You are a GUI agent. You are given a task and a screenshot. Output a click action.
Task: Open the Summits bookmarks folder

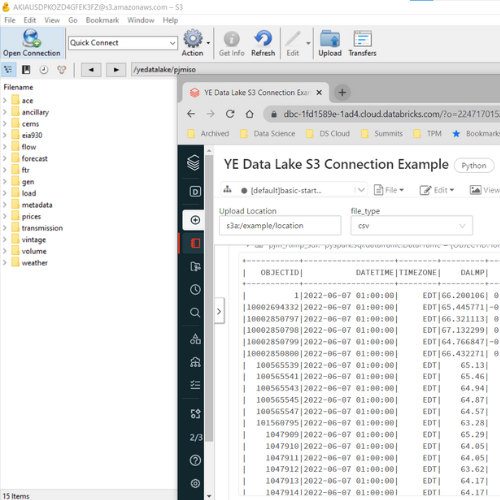(382, 134)
